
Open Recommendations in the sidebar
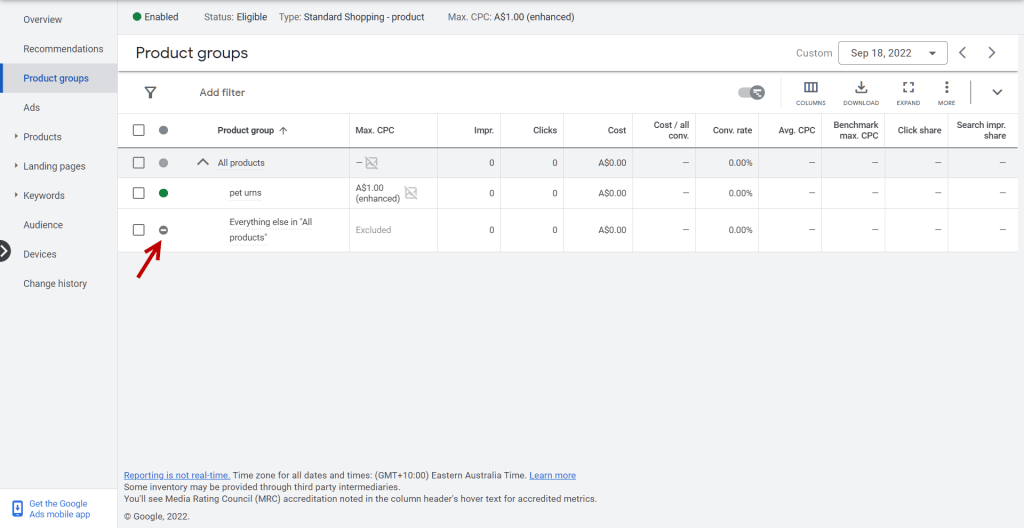pos(63,49)
